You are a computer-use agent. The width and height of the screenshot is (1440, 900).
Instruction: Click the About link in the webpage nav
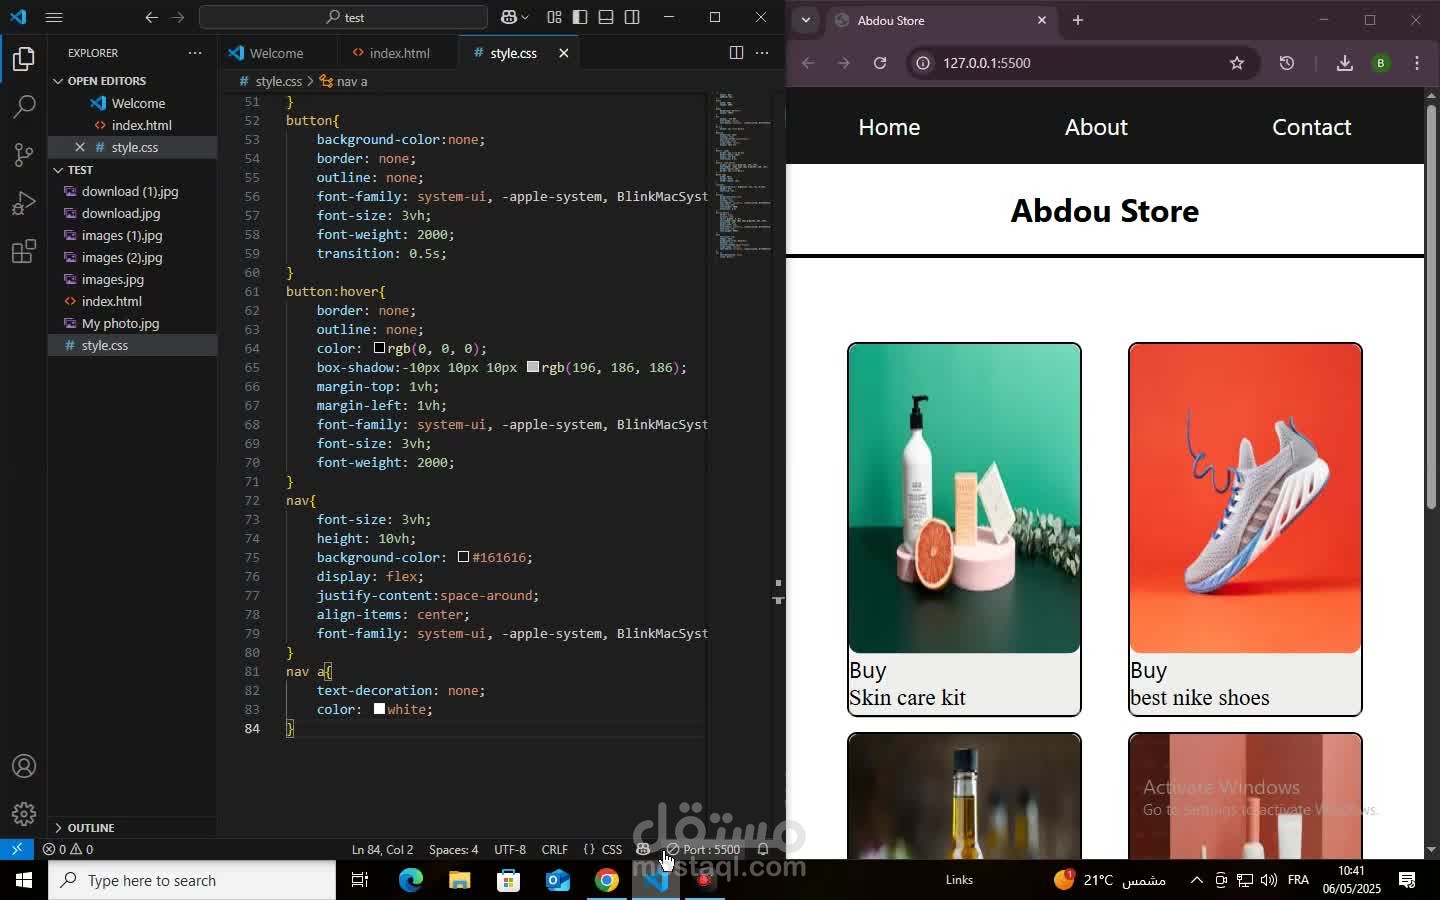pyautogui.click(x=1096, y=127)
